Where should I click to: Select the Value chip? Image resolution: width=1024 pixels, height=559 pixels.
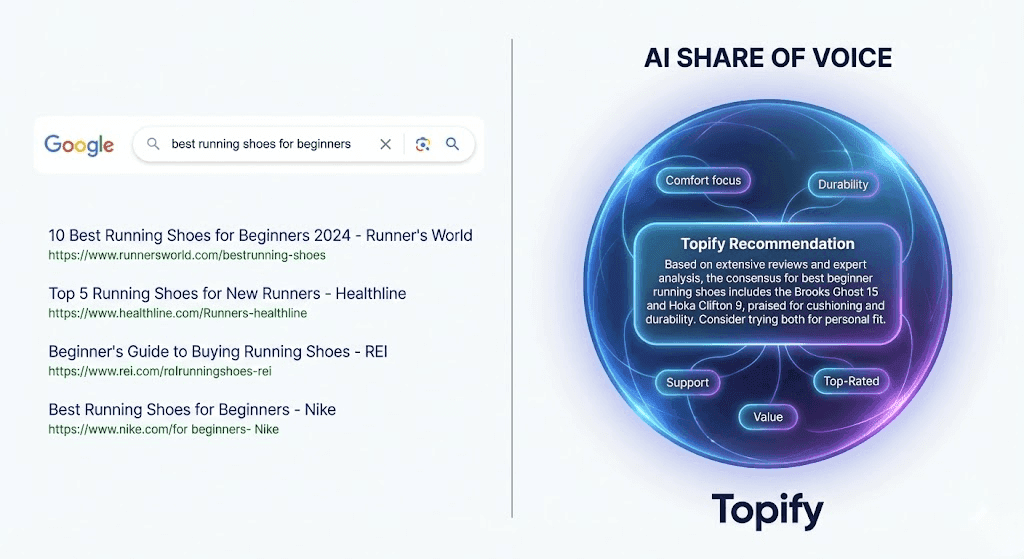[768, 417]
